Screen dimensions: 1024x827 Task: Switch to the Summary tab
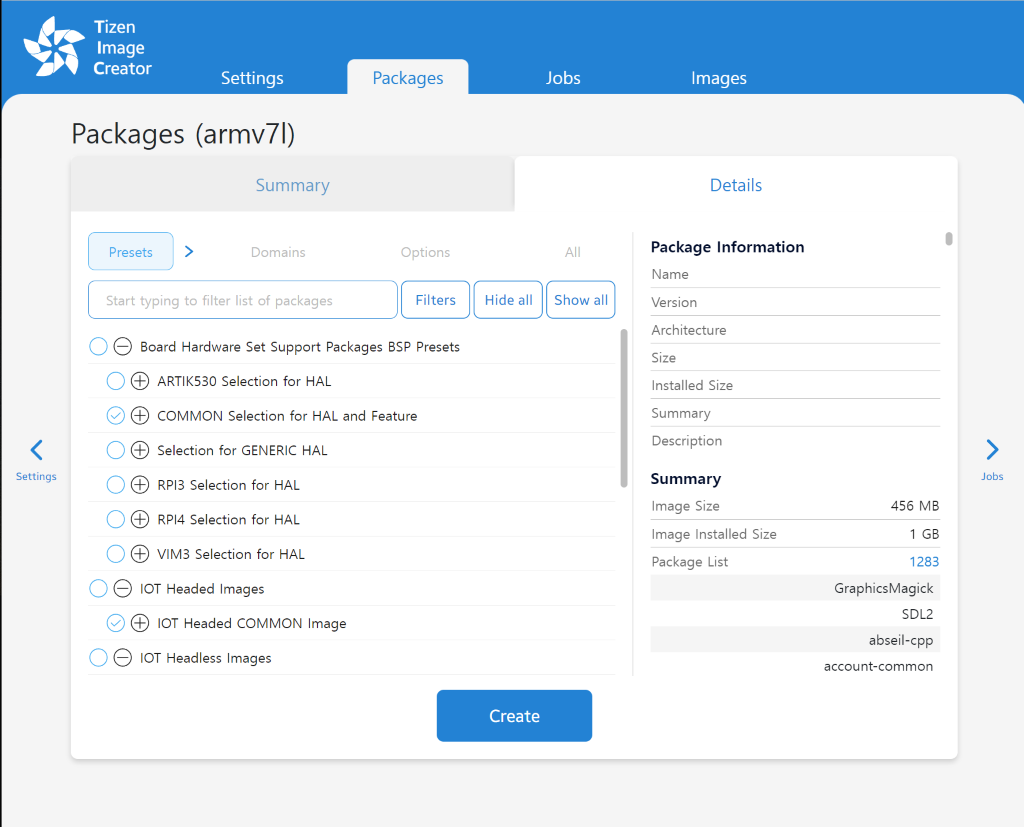click(x=292, y=185)
